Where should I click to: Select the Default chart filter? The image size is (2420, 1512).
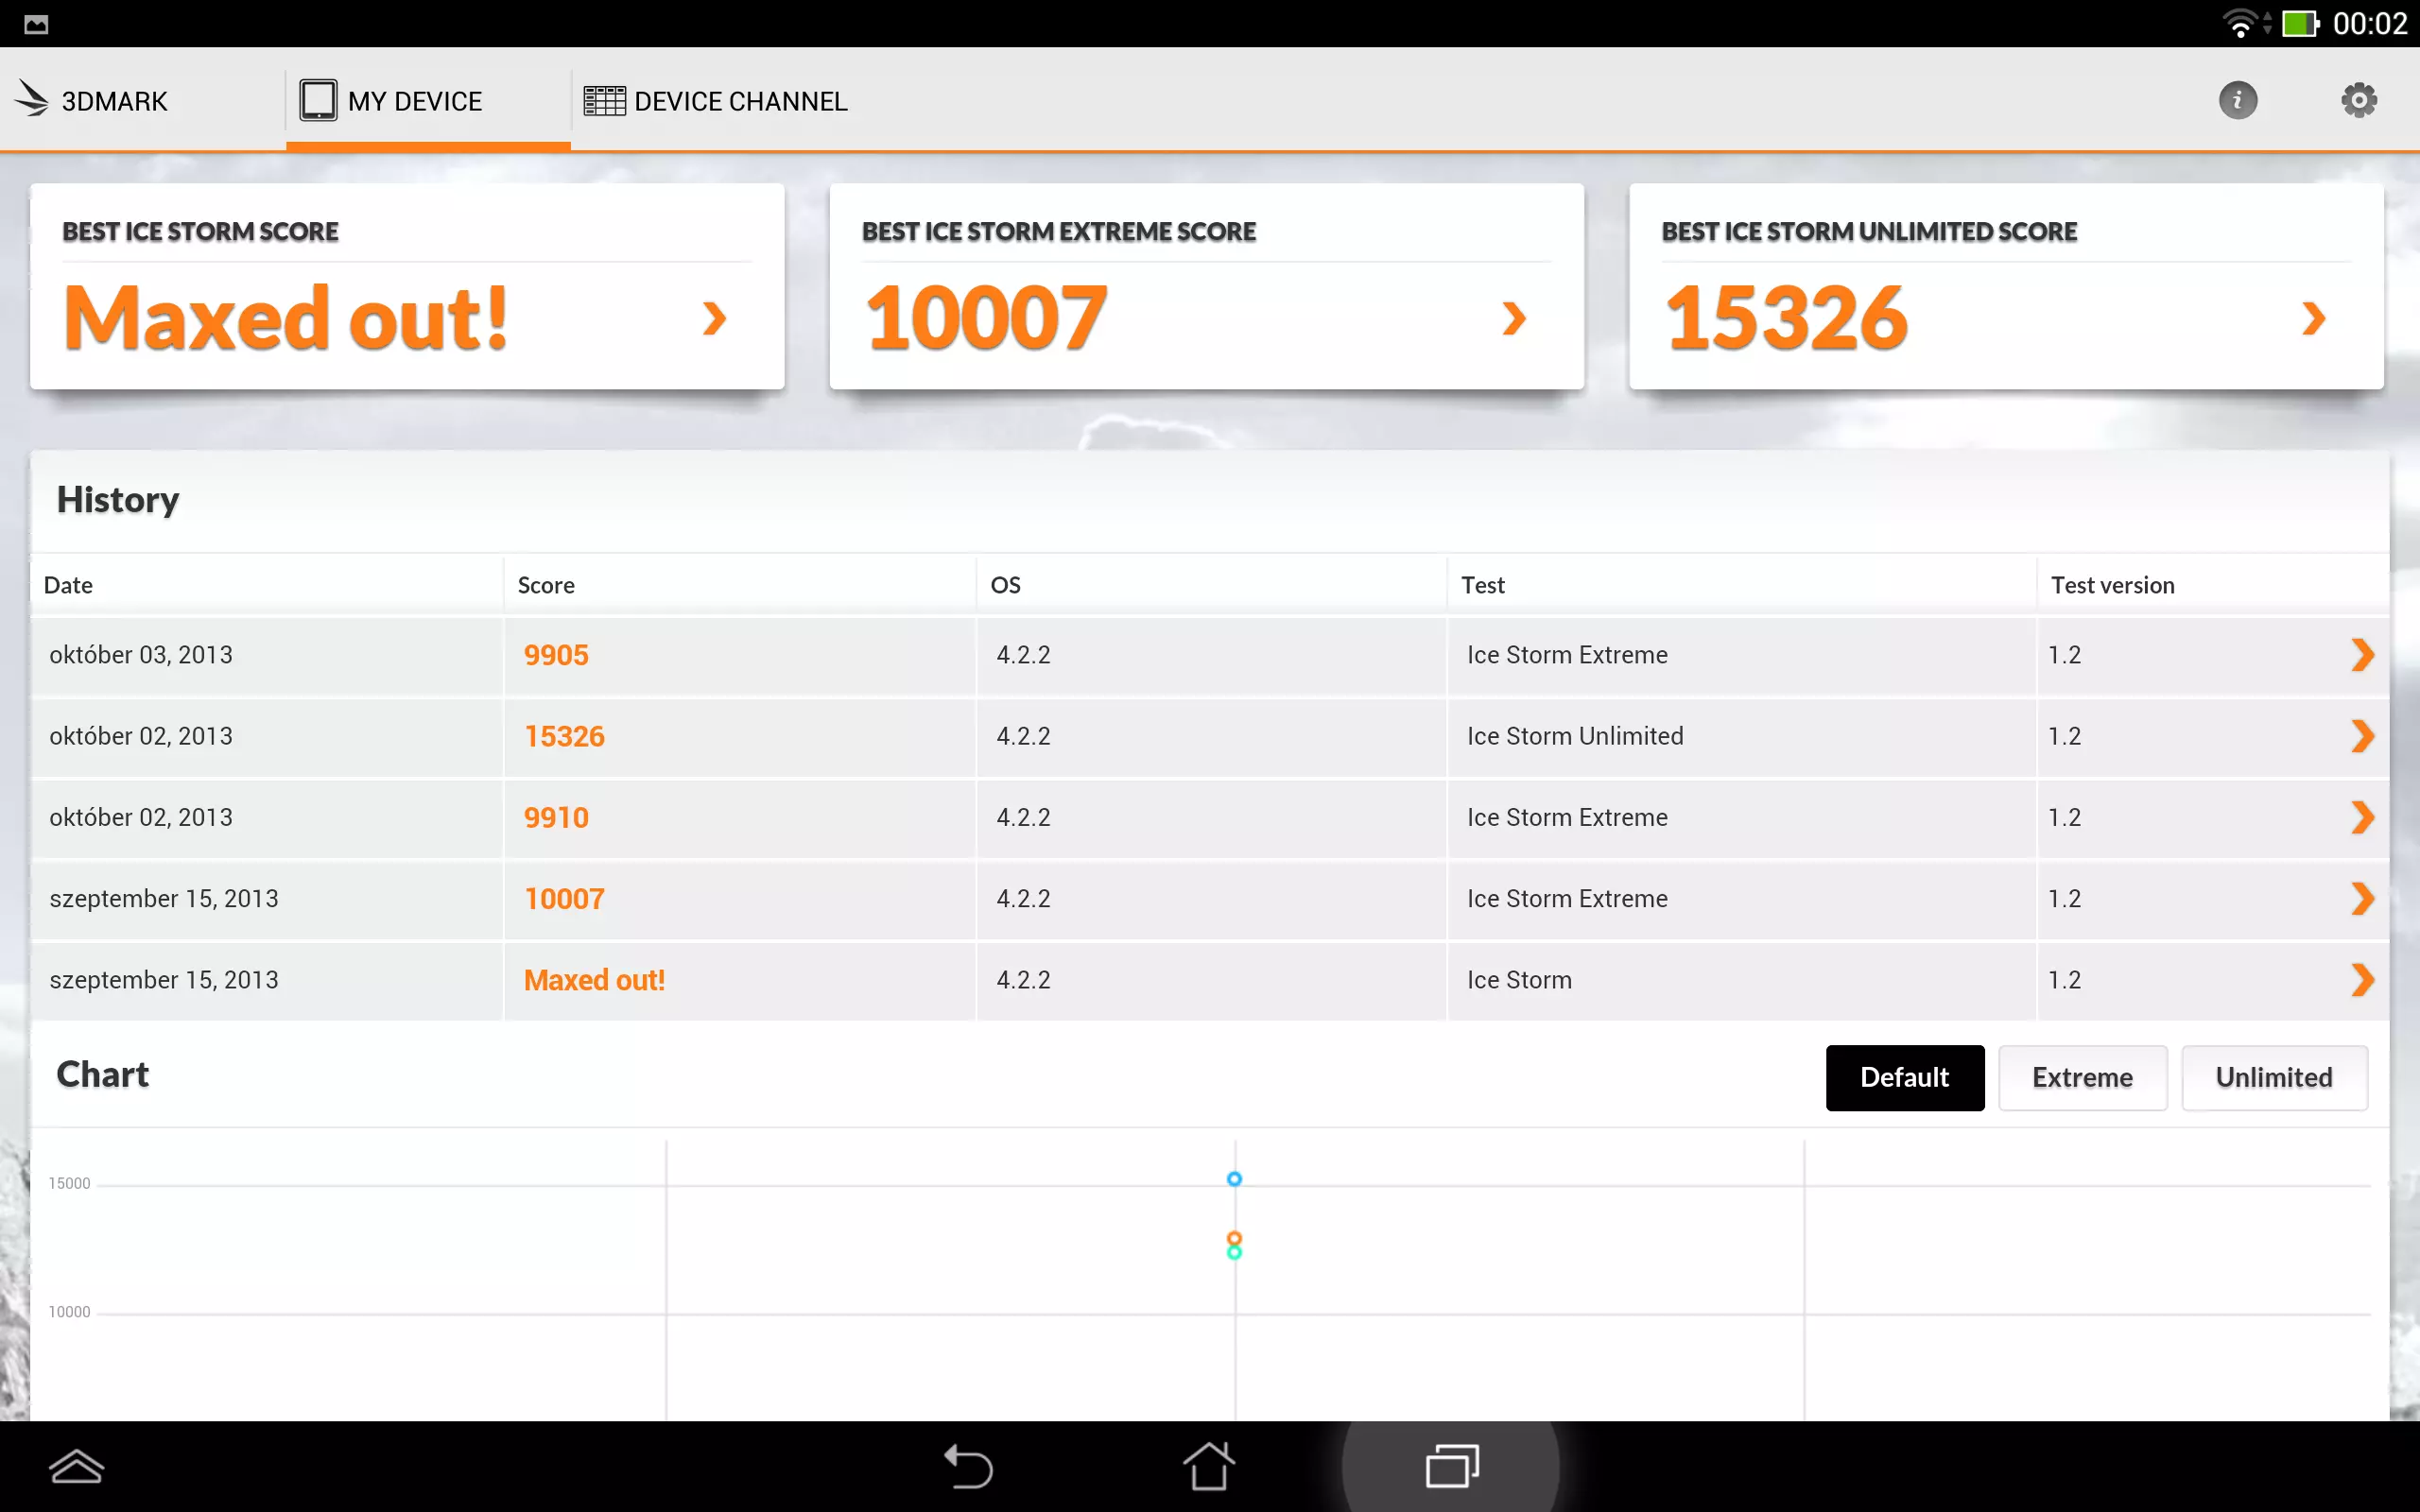click(1904, 1077)
